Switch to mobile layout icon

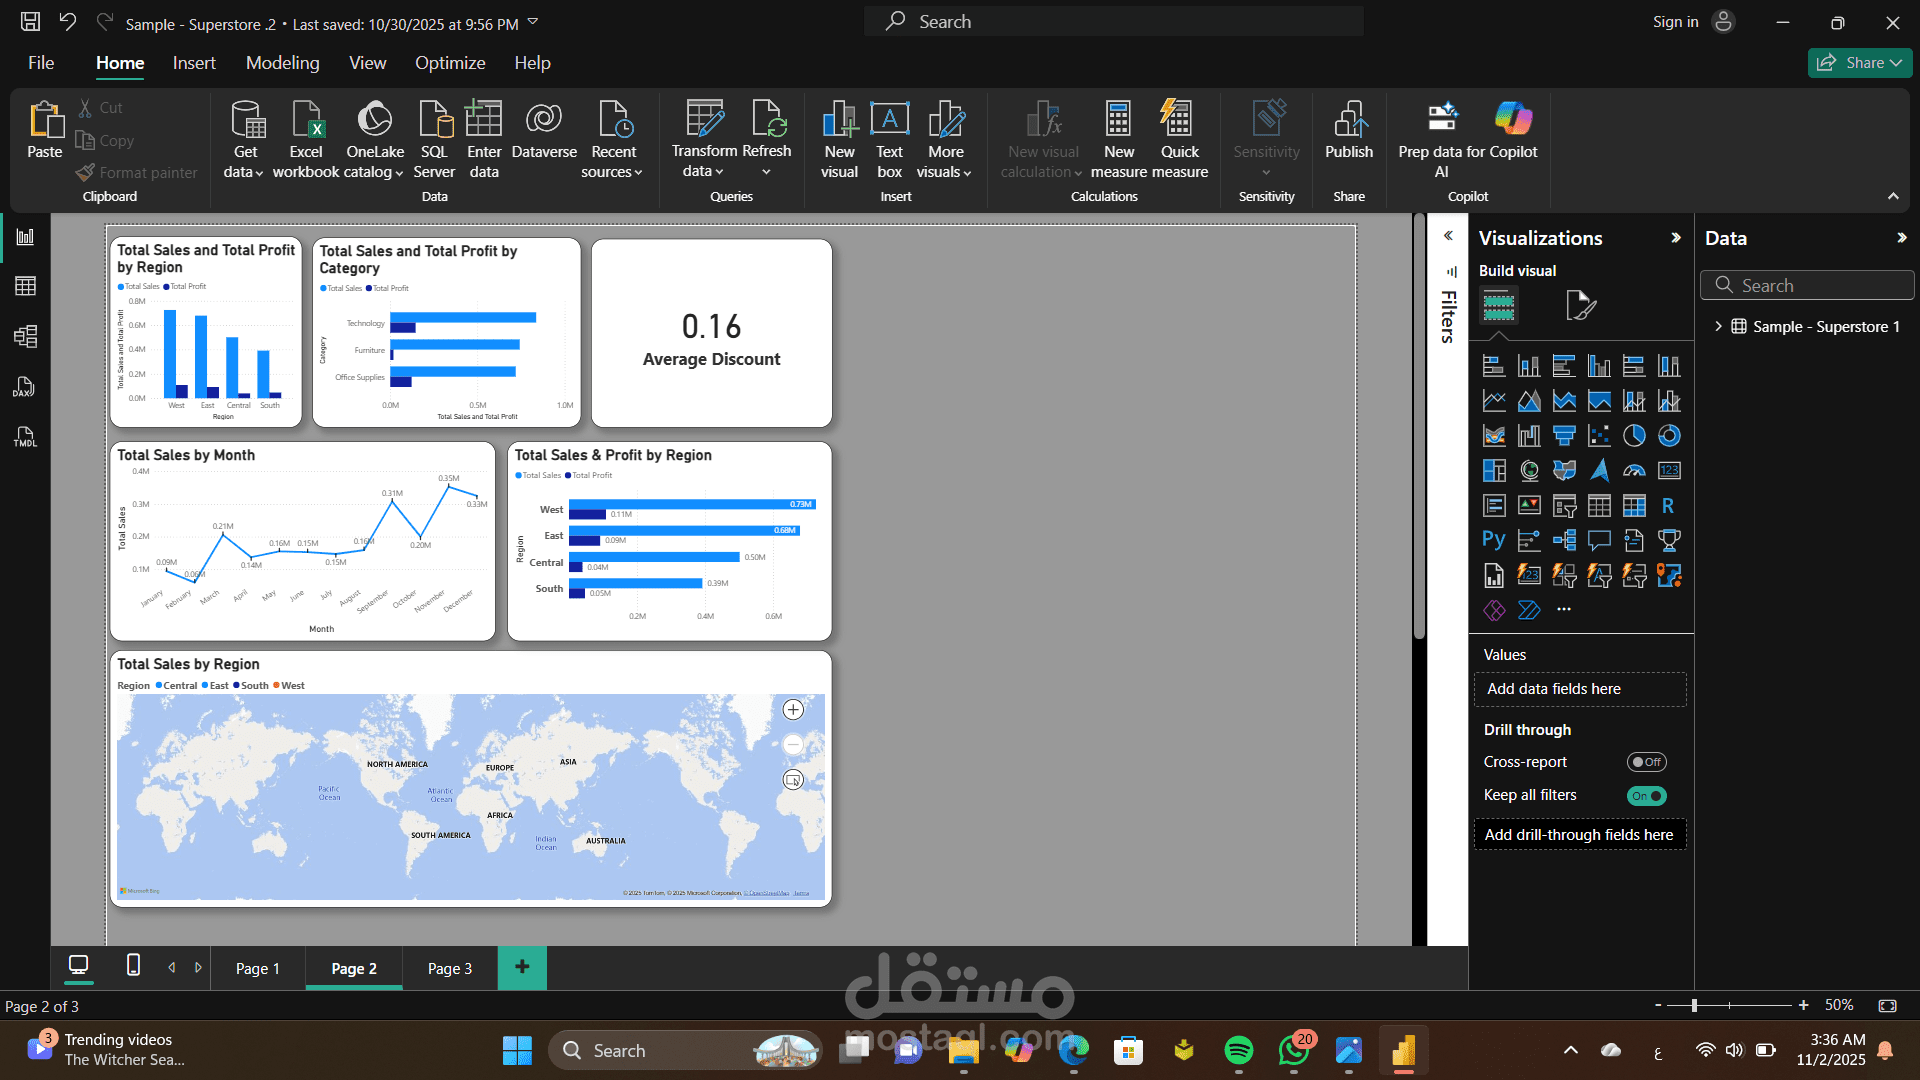(133, 966)
